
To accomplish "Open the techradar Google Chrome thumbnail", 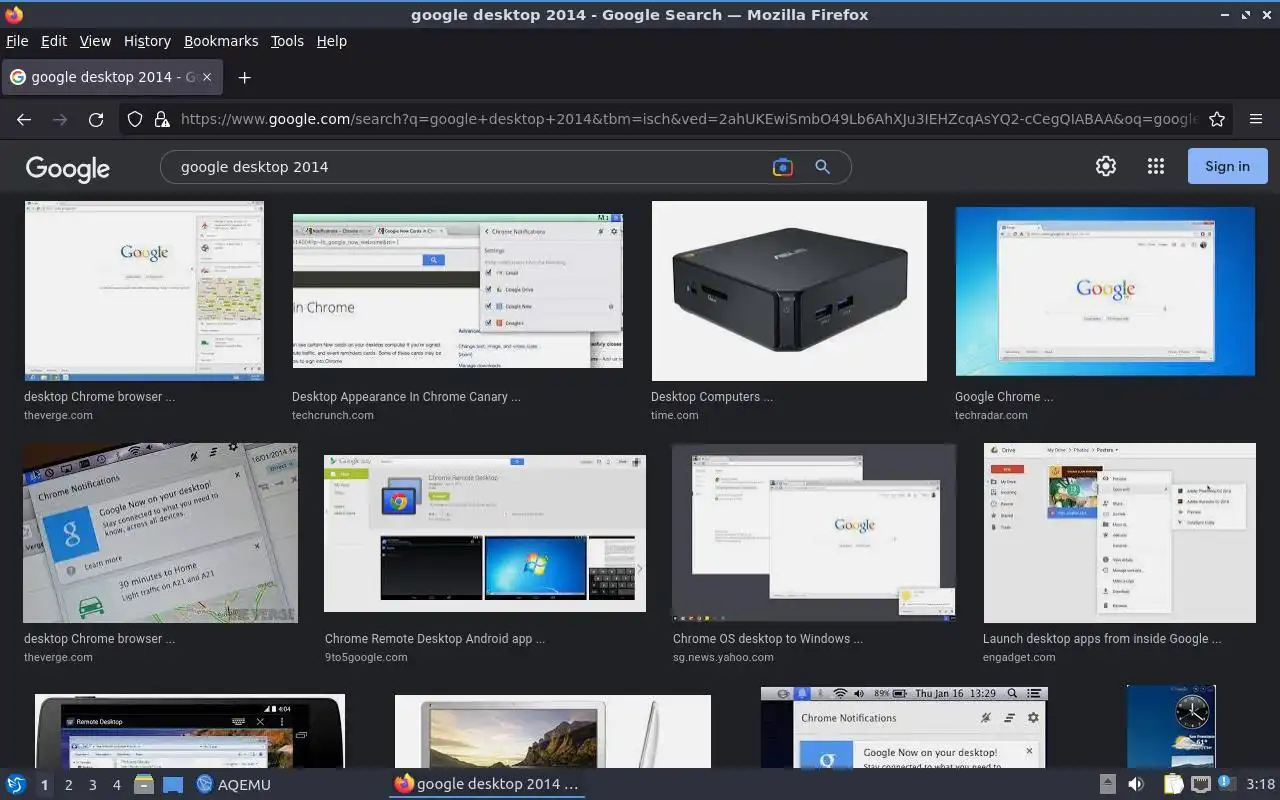I will 1105,291.
